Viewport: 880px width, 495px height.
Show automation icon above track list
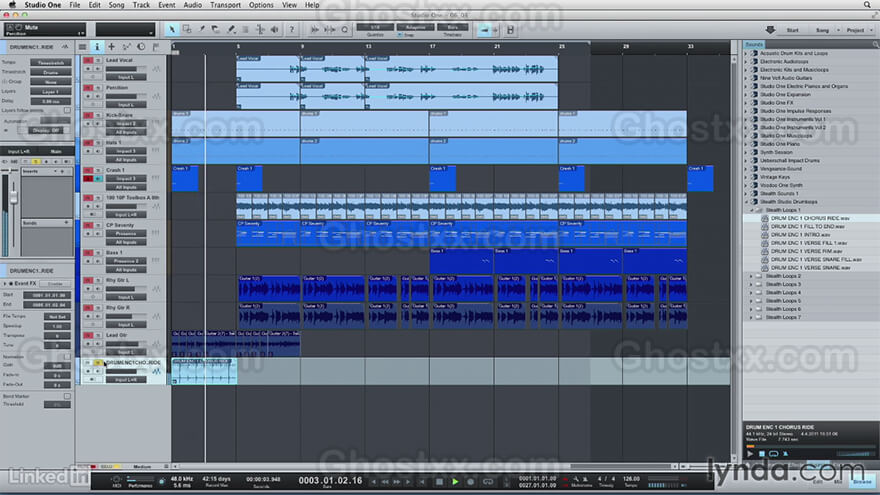pyautogui.click(x=126, y=47)
